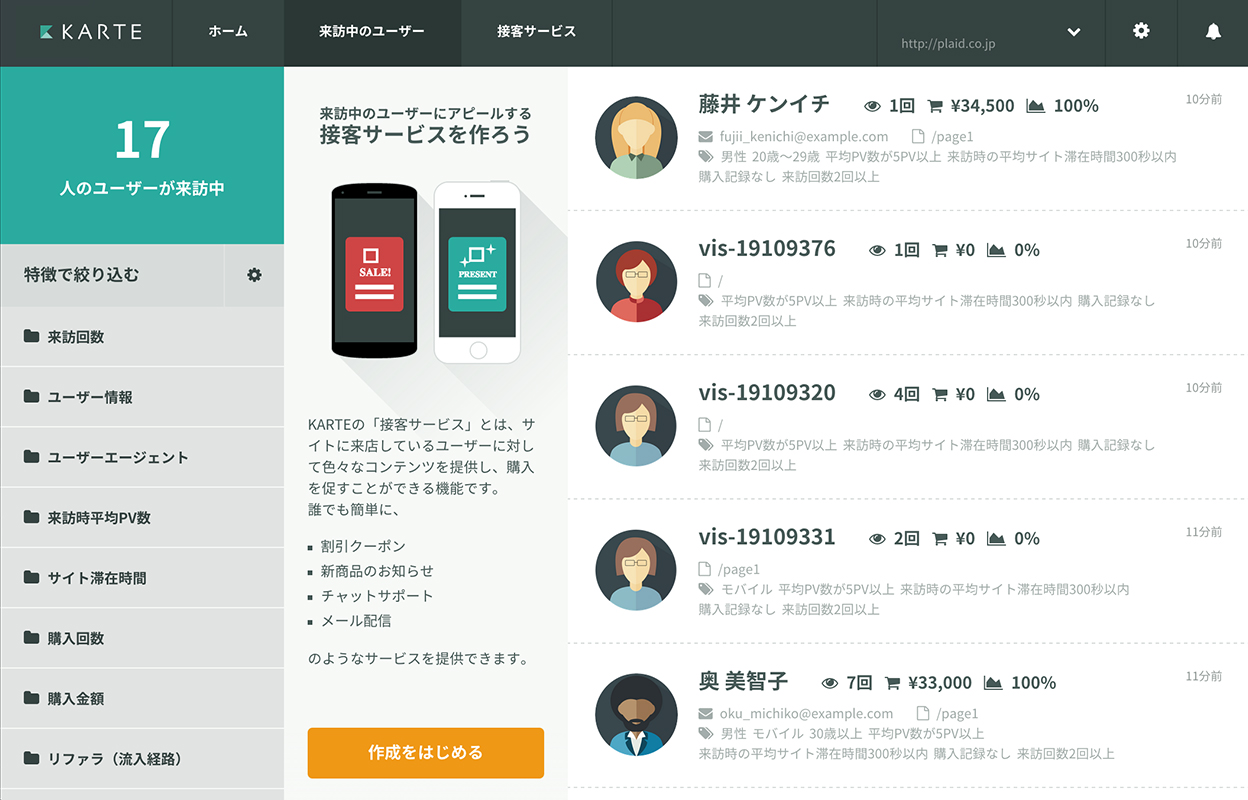Open the 接客サービス tab
The width and height of the screenshot is (1248, 800).
click(x=536, y=32)
